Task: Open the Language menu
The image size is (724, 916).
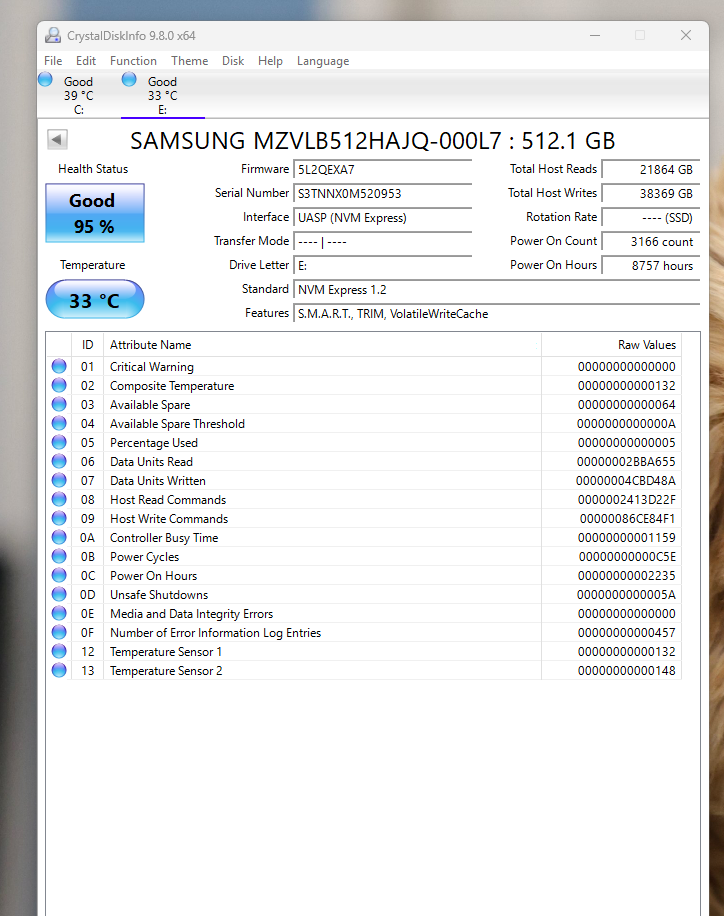Action: tap(323, 61)
